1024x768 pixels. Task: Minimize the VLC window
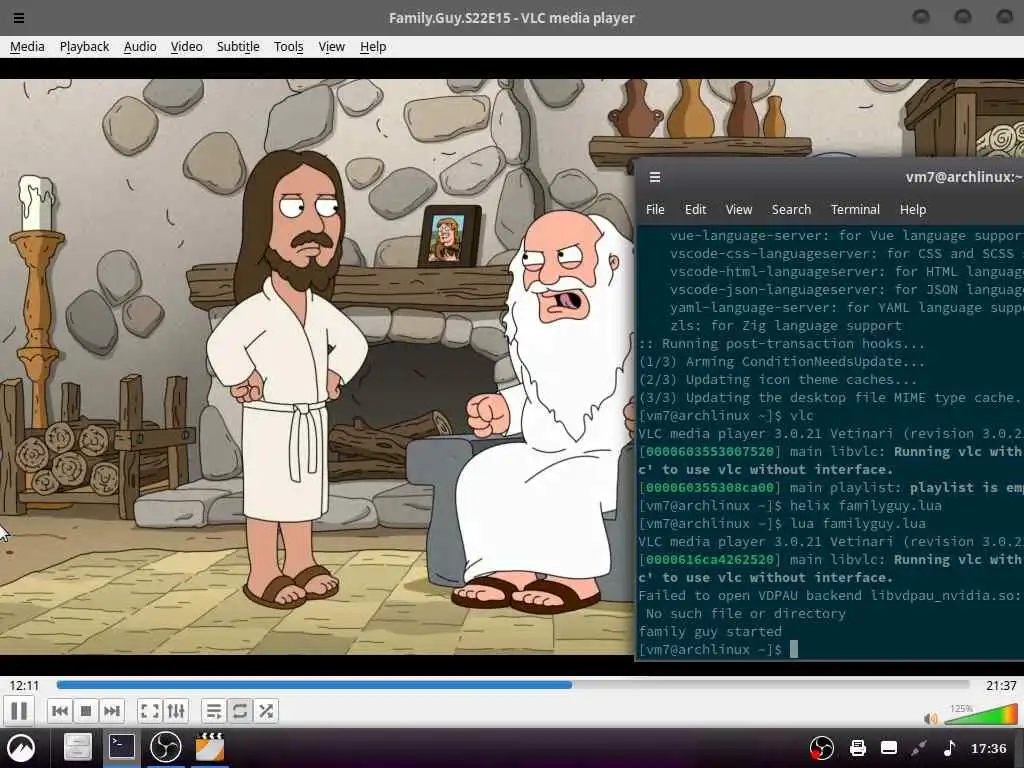921,17
